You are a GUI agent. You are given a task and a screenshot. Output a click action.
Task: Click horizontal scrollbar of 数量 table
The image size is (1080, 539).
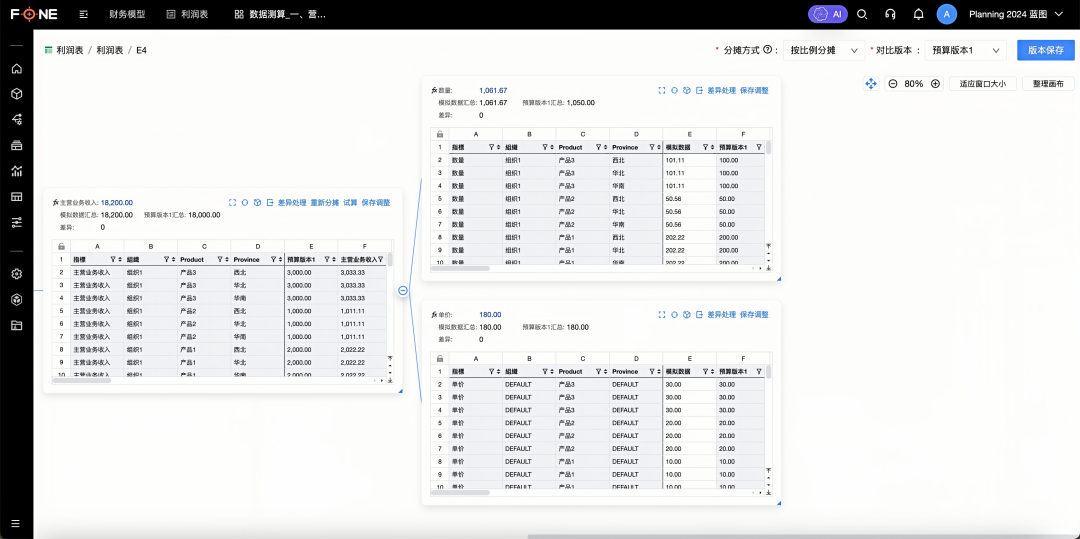(x=461, y=268)
